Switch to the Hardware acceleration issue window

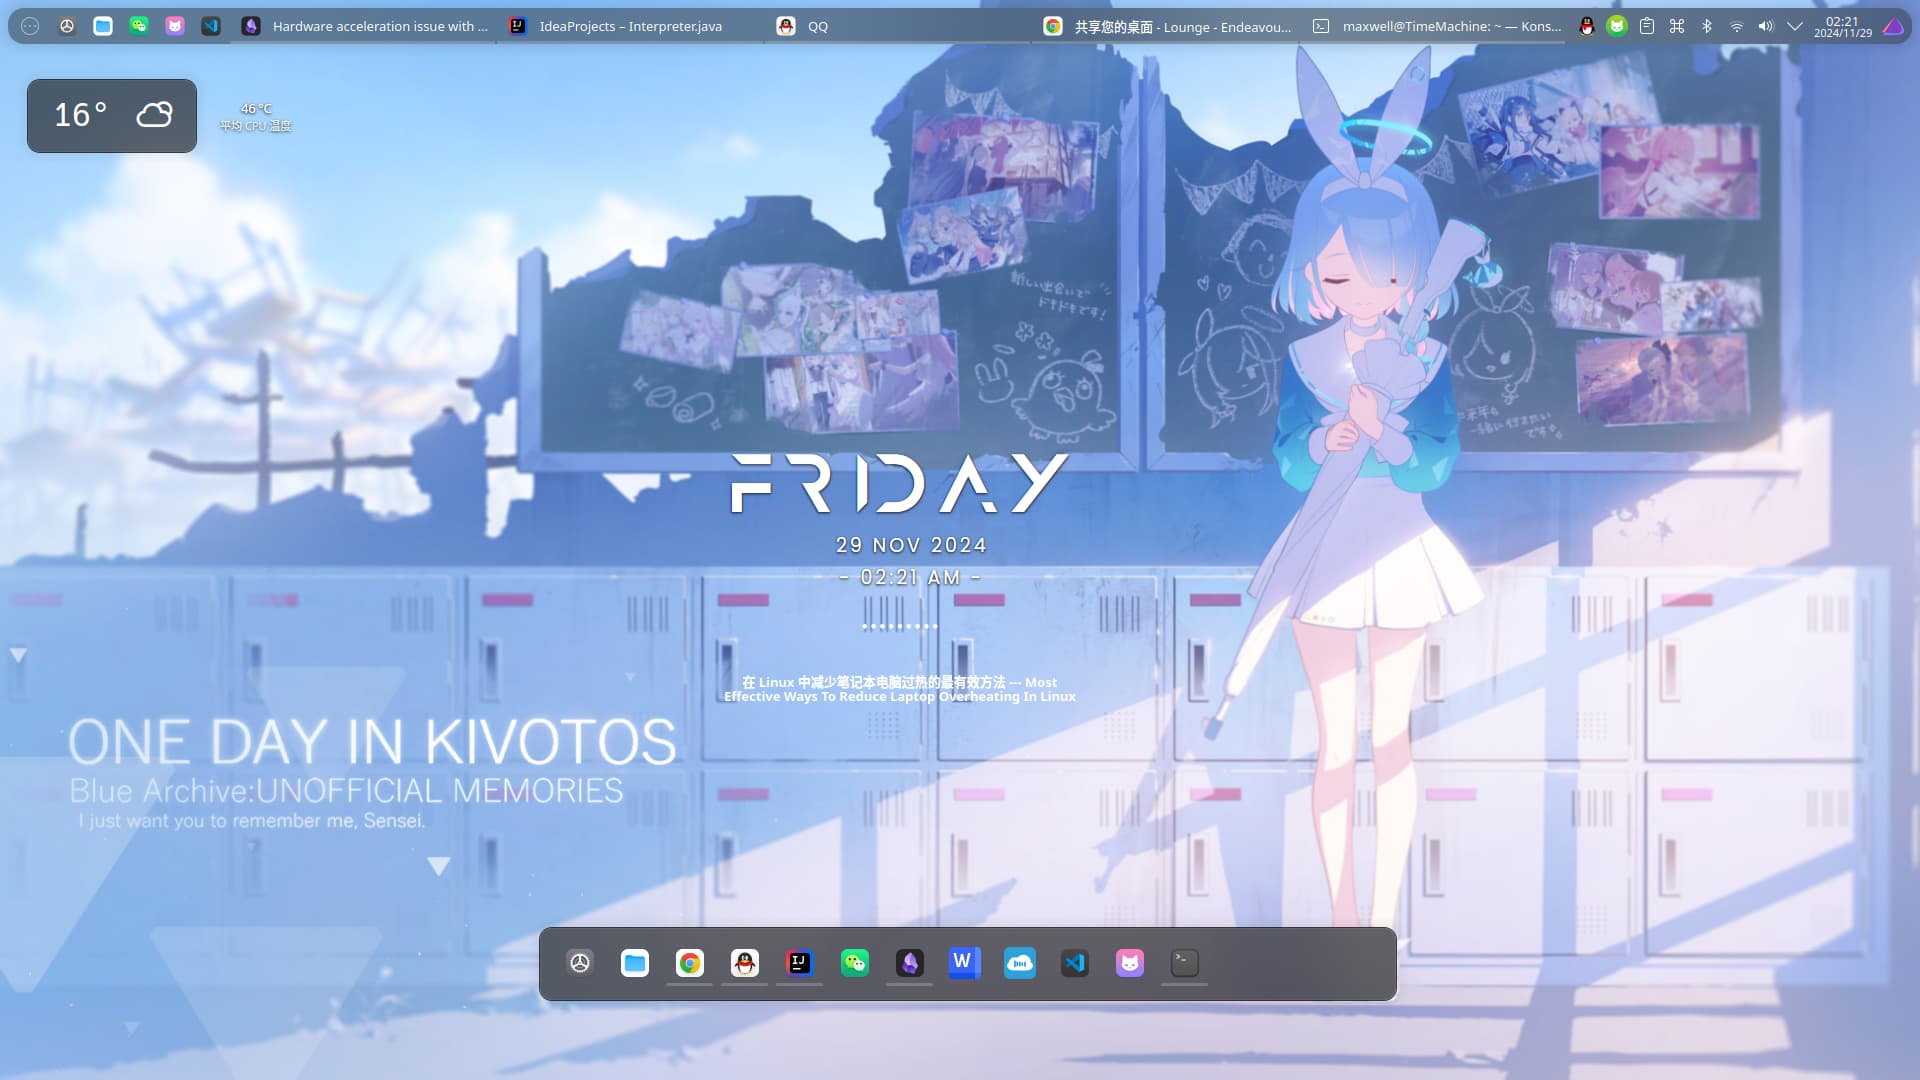point(365,27)
